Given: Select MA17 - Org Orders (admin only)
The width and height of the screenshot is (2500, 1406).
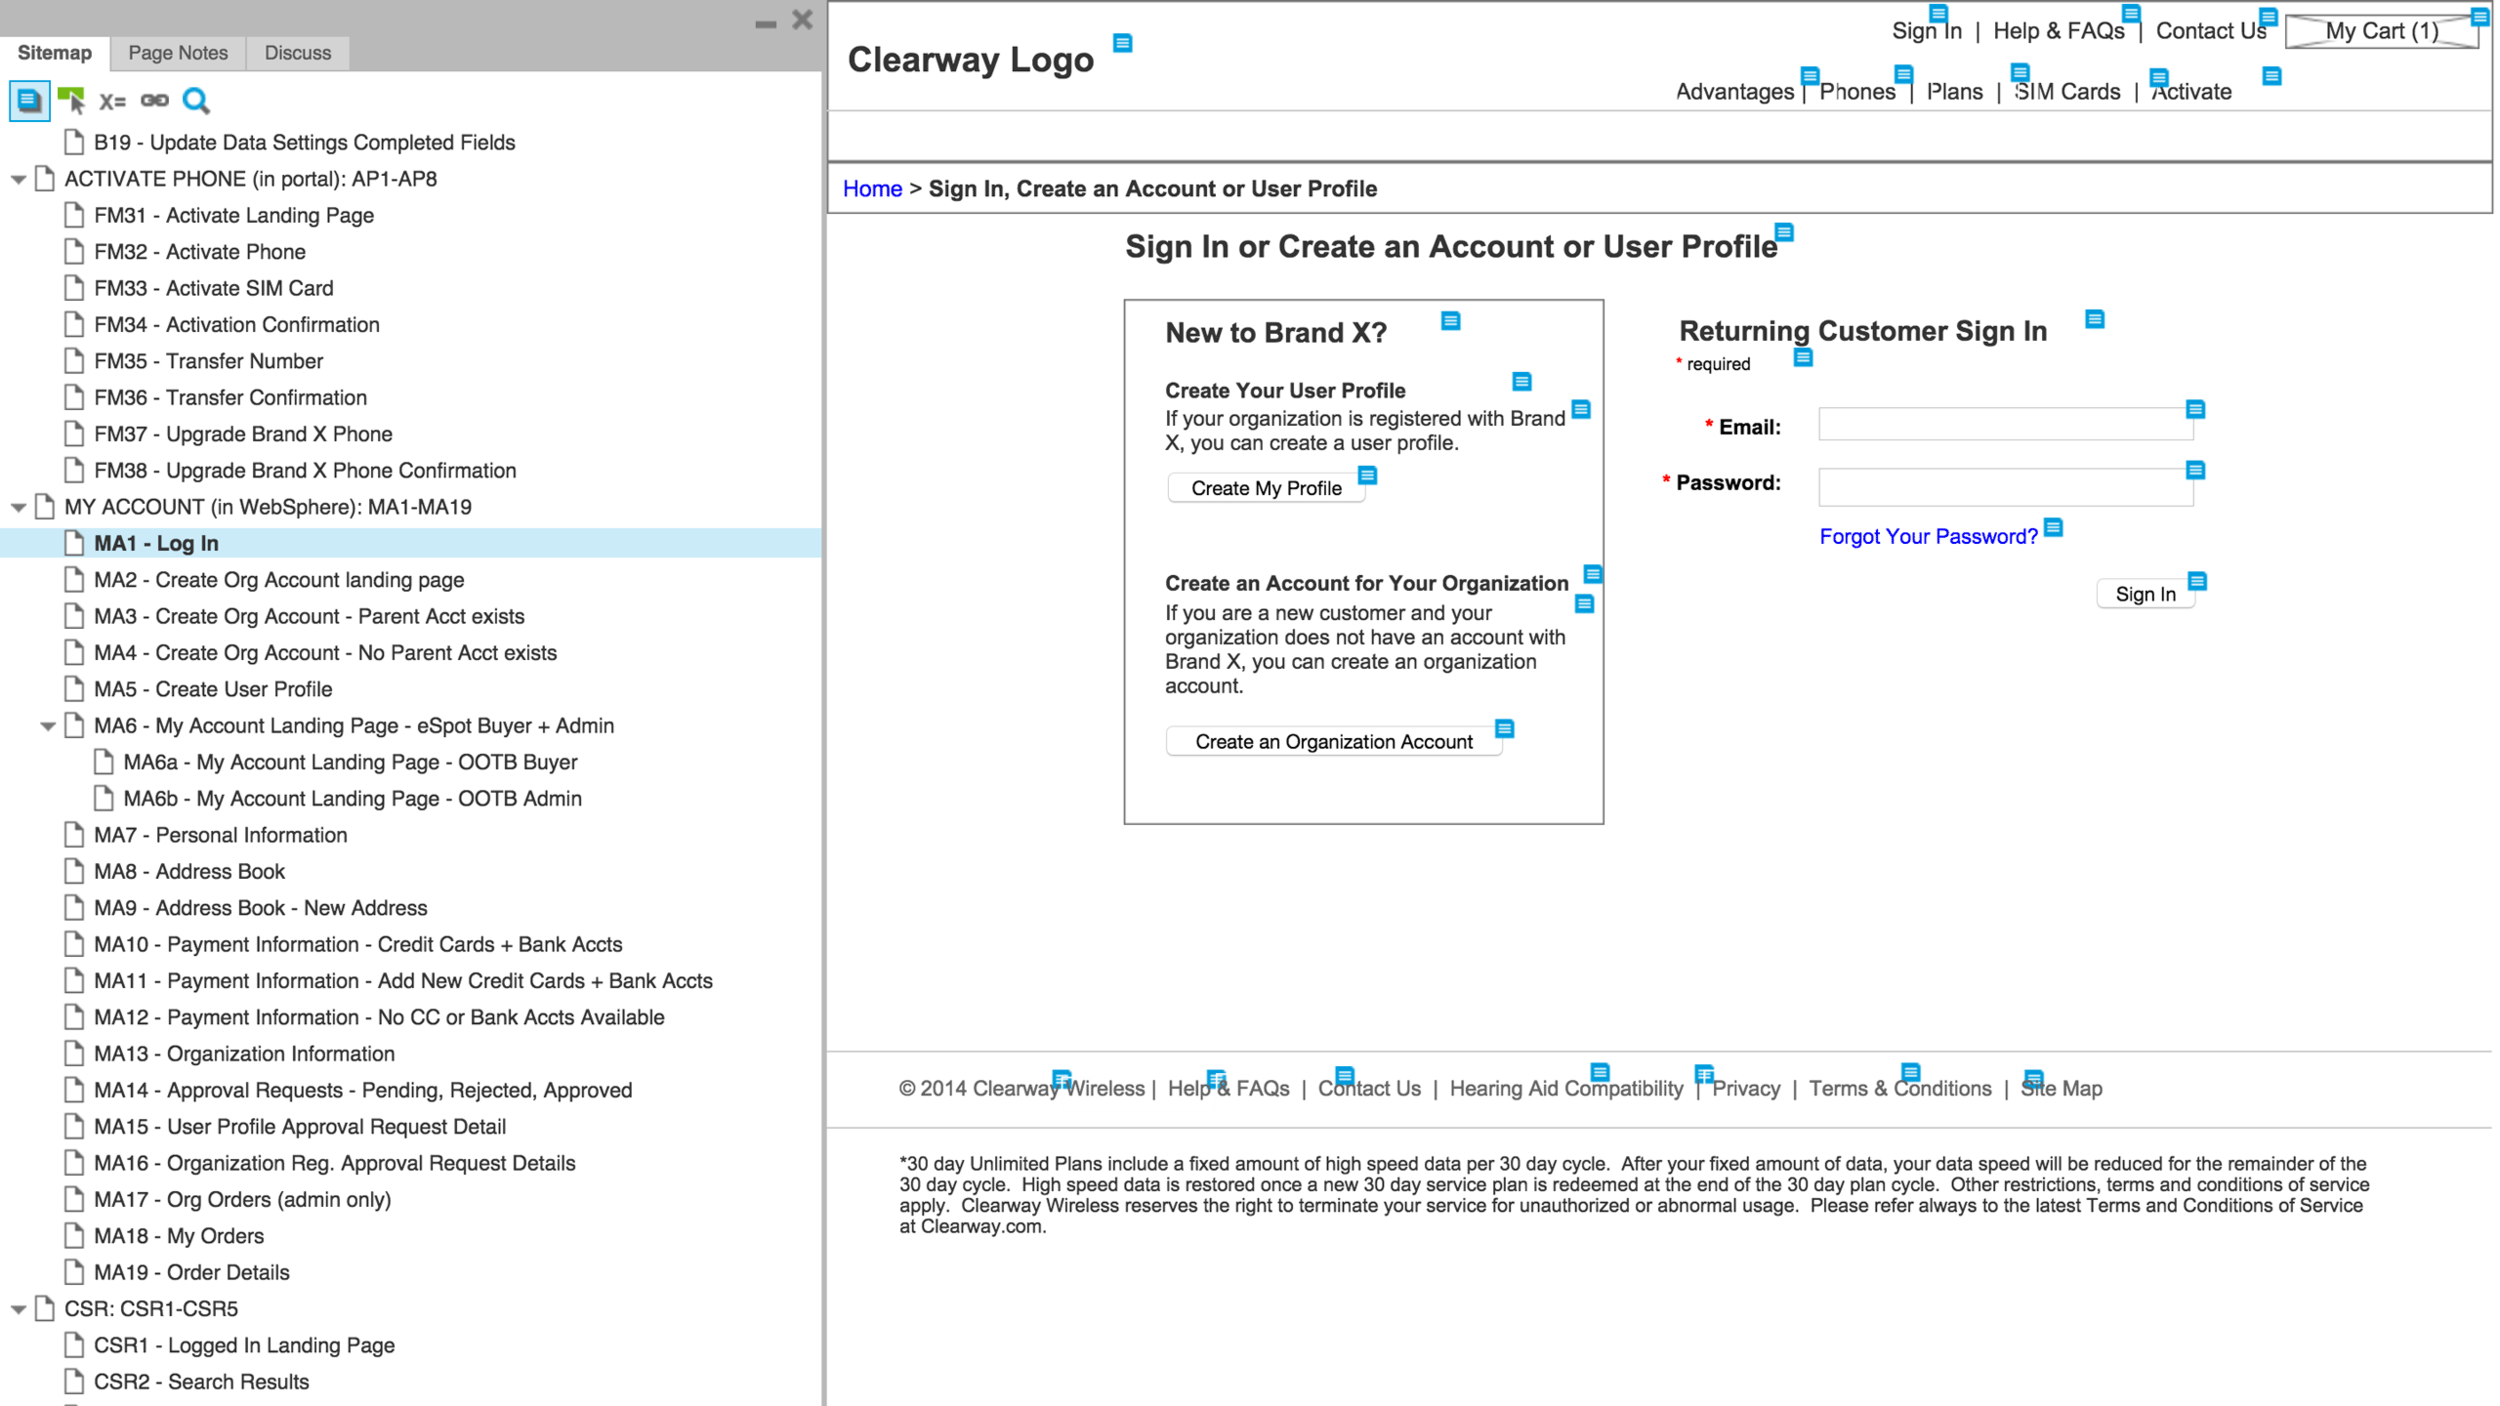Looking at the screenshot, I should [242, 1200].
